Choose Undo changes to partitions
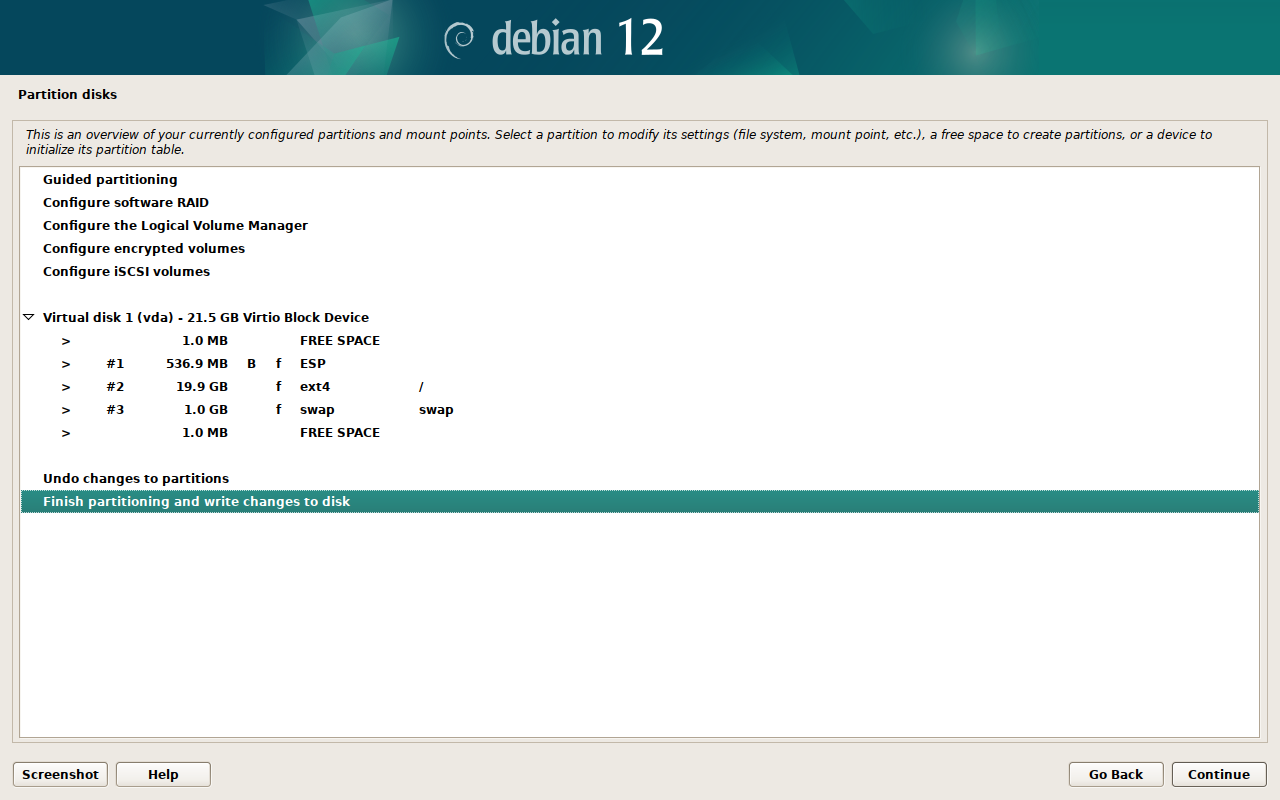Viewport: 1280px width, 800px height. (136, 479)
